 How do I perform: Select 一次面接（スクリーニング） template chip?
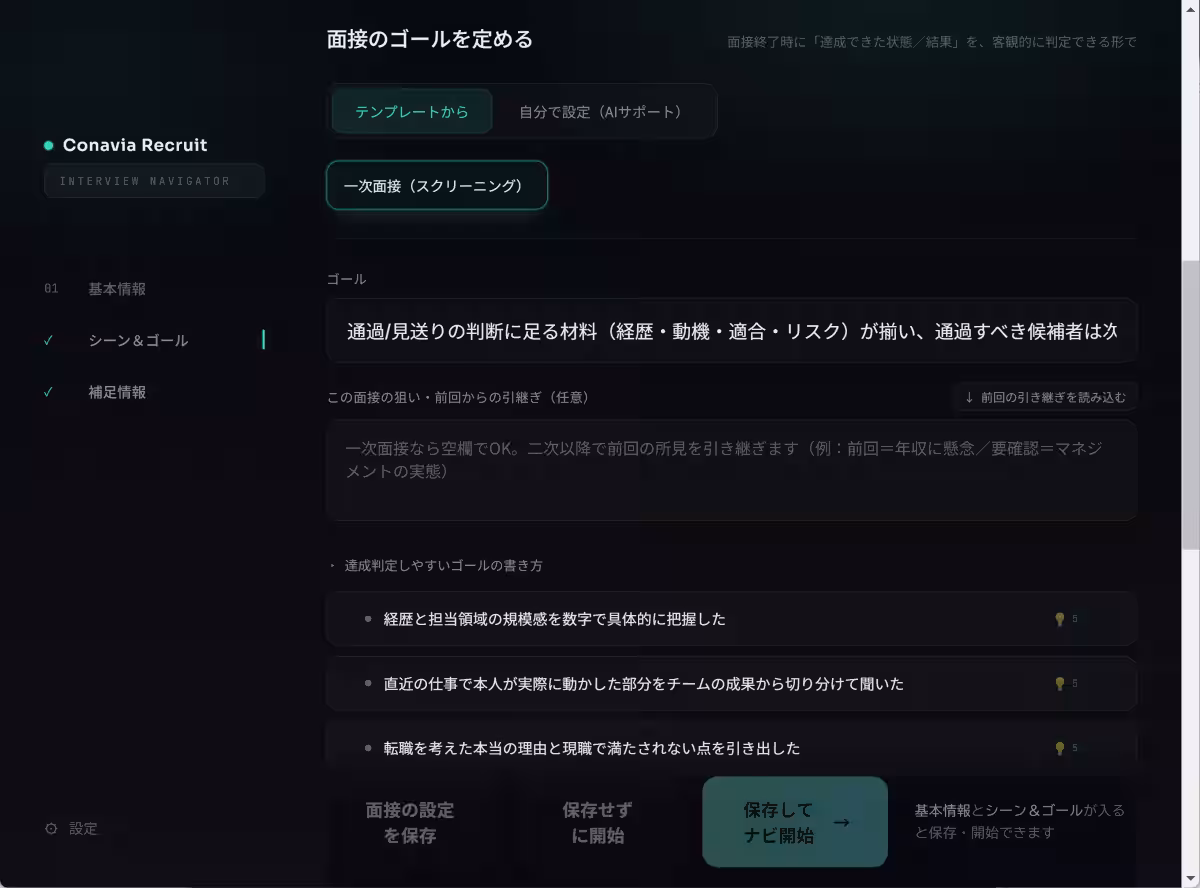pos(437,186)
